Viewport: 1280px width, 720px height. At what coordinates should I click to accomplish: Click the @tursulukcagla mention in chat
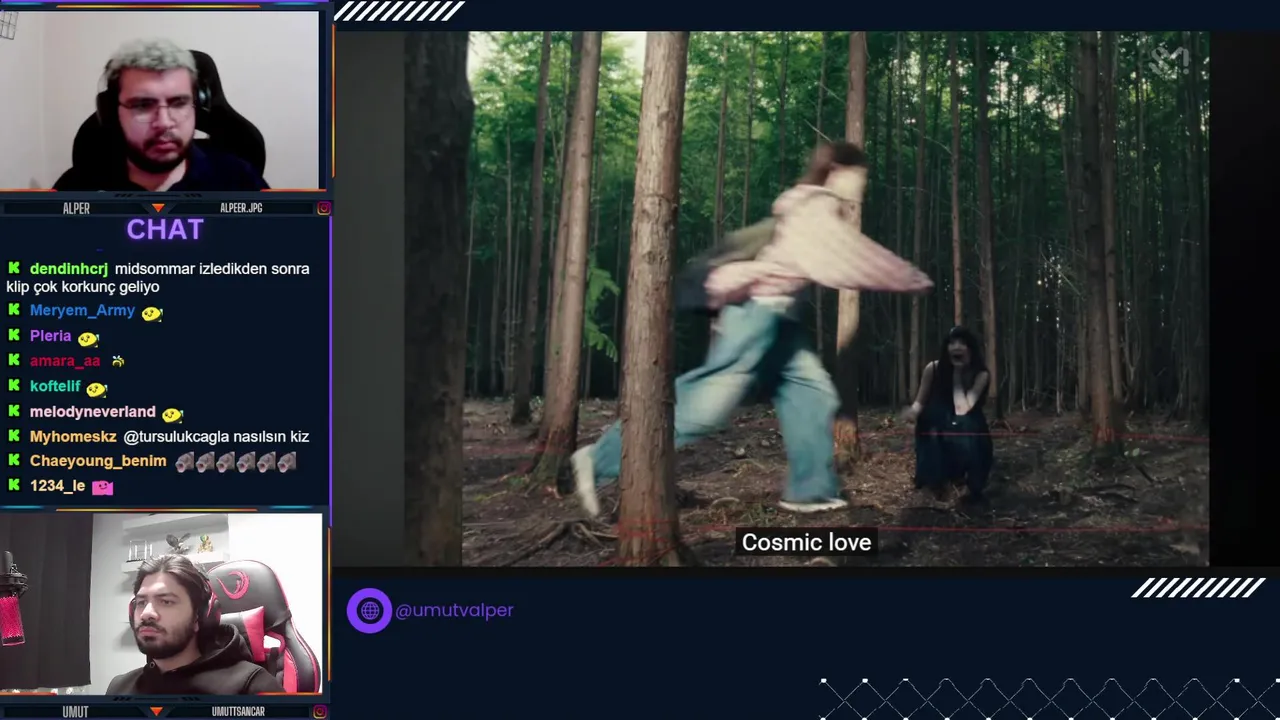coord(177,437)
